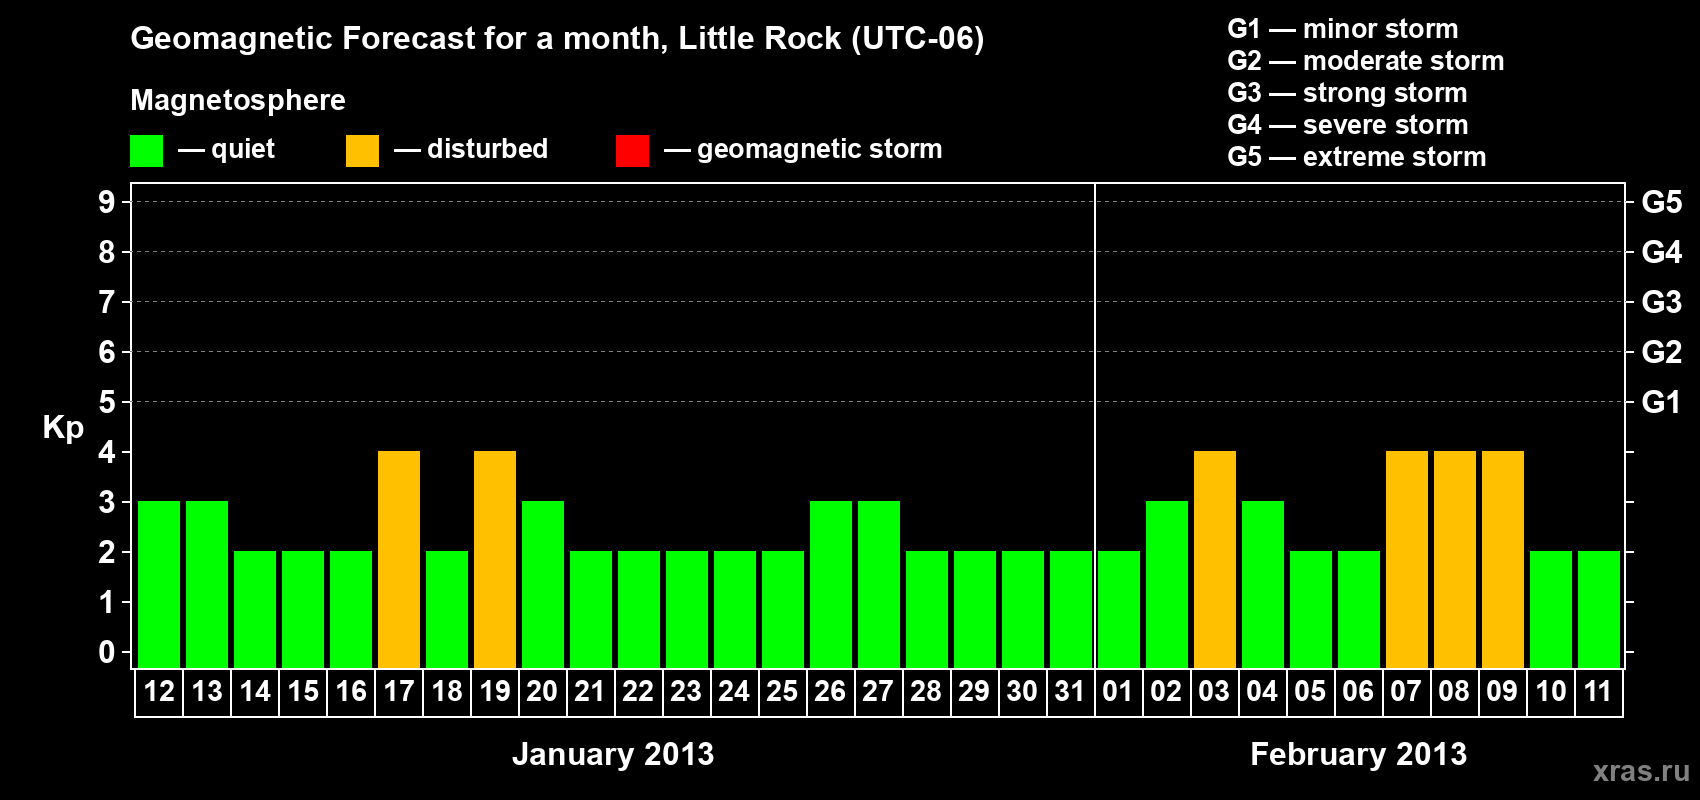Click the orange disturbed legend swatch

[362, 151]
